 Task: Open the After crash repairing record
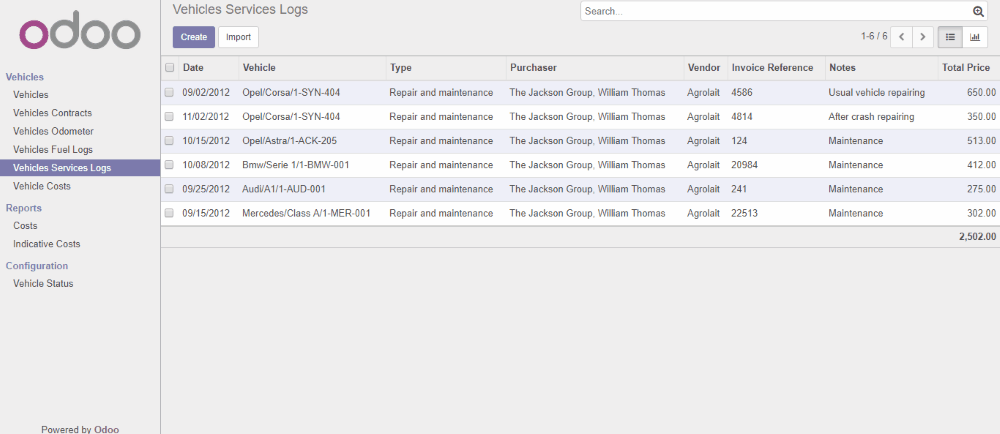coord(871,117)
